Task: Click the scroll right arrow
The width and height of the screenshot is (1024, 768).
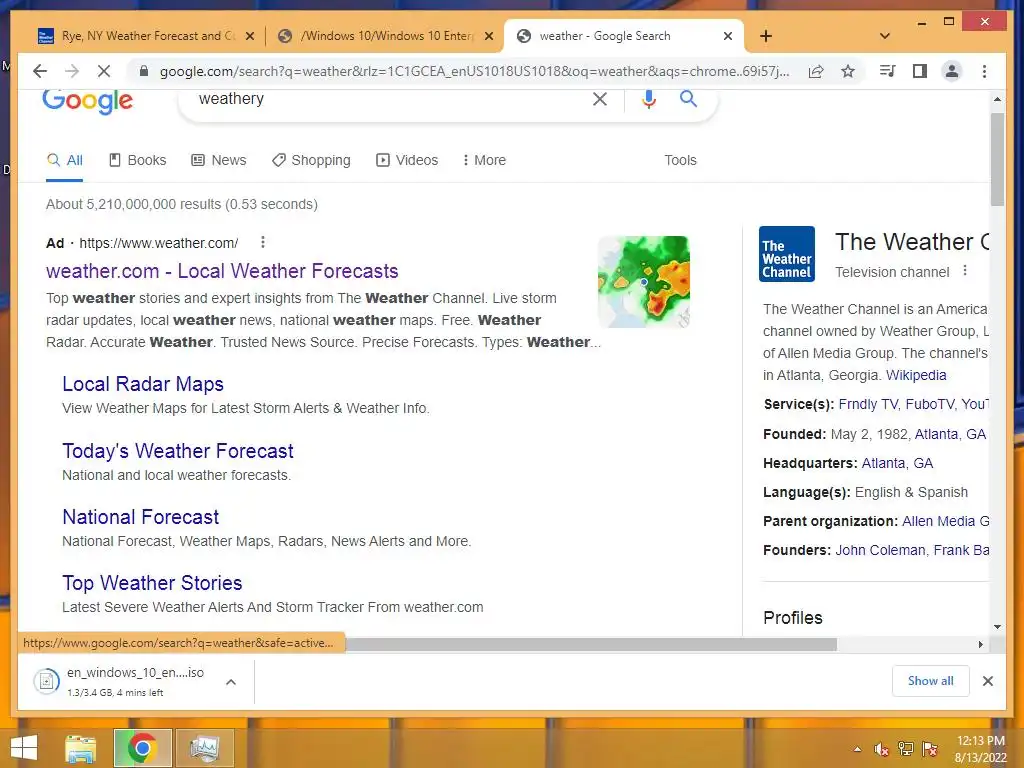Action: pyautogui.click(x=980, y=645)
